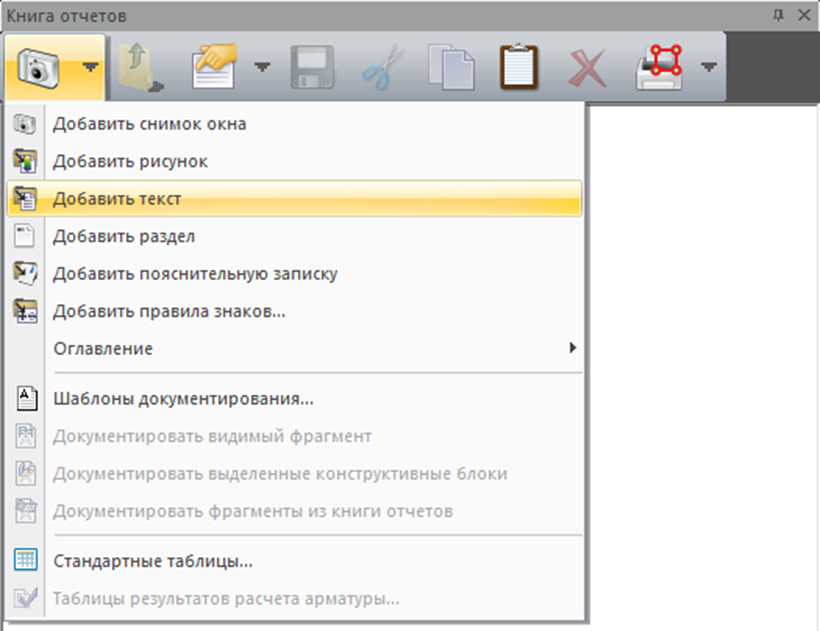Click the hand pointing at document icon
This screenshot has width=820, height=631.
pyautogui.click(x=214, y=67)
